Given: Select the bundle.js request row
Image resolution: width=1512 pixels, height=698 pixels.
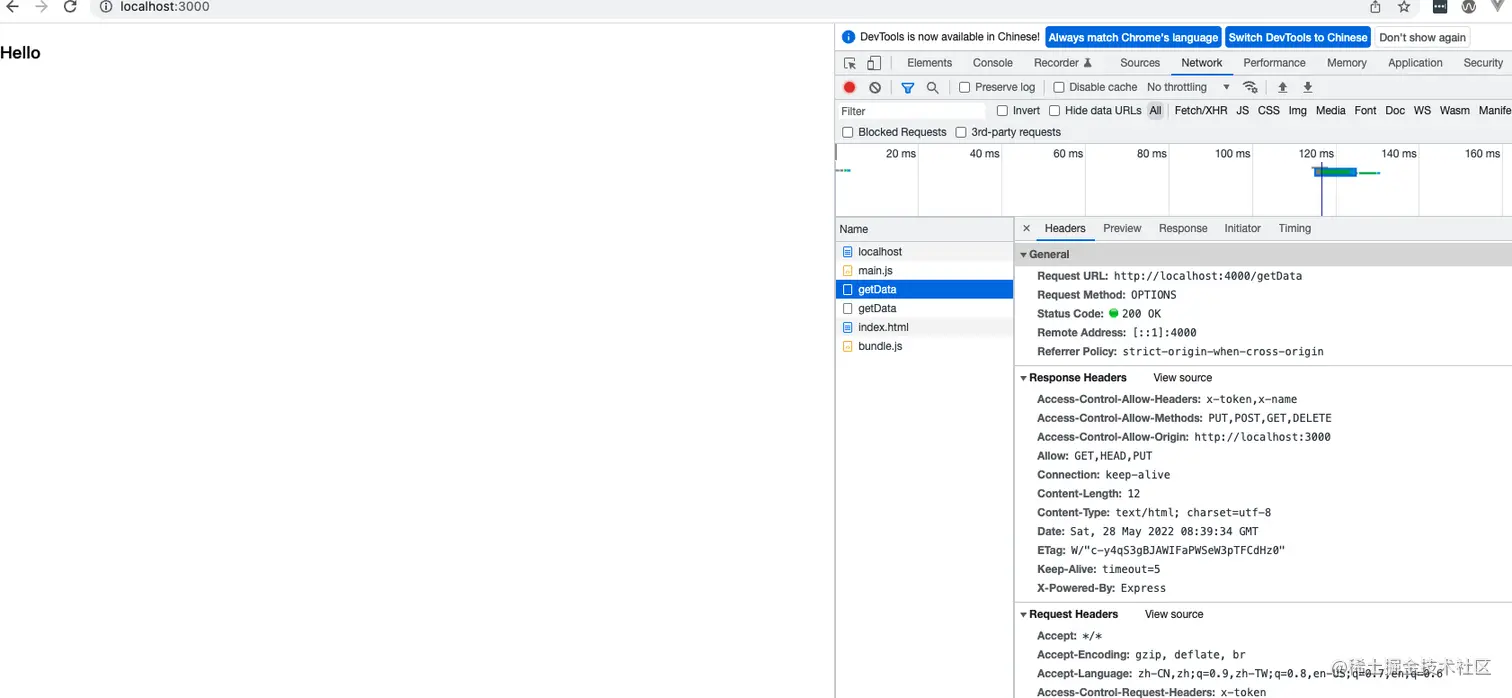Looking at the screenshot, I should pyautogui.click(x=924, y=346).
